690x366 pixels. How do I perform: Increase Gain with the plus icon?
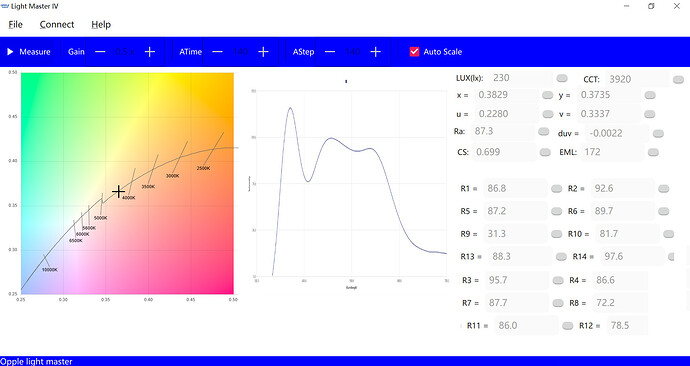pos(150,52)
